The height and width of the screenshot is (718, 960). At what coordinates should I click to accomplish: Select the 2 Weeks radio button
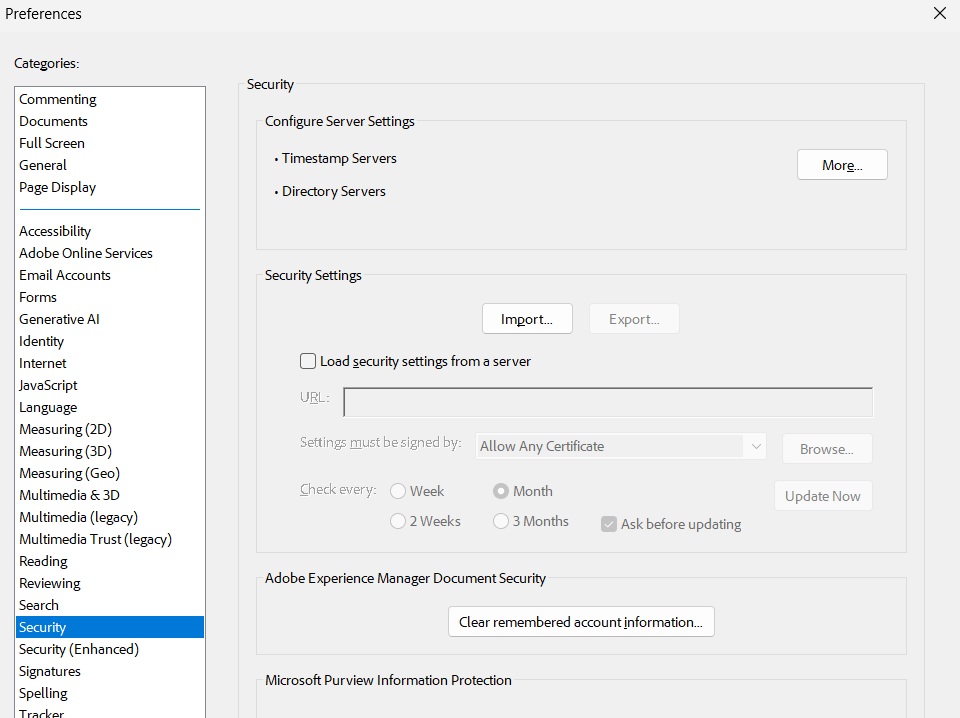(398, 521)
